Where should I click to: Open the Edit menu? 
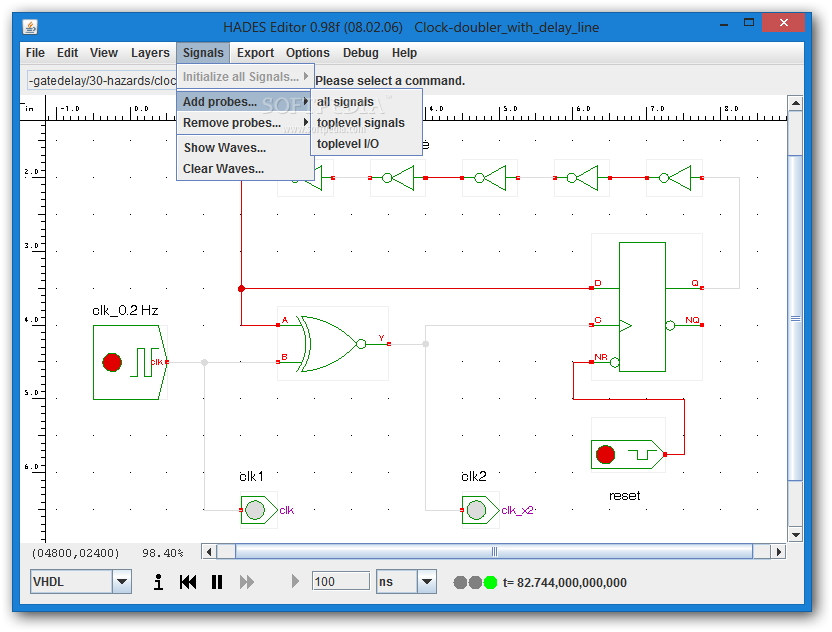pos(67,53)
